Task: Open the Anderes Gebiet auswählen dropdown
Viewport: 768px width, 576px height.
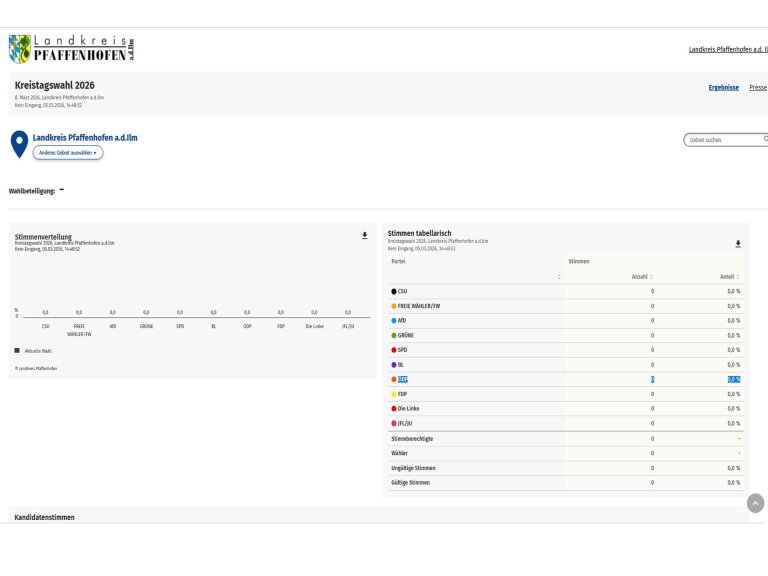Action: coord(68,153)
